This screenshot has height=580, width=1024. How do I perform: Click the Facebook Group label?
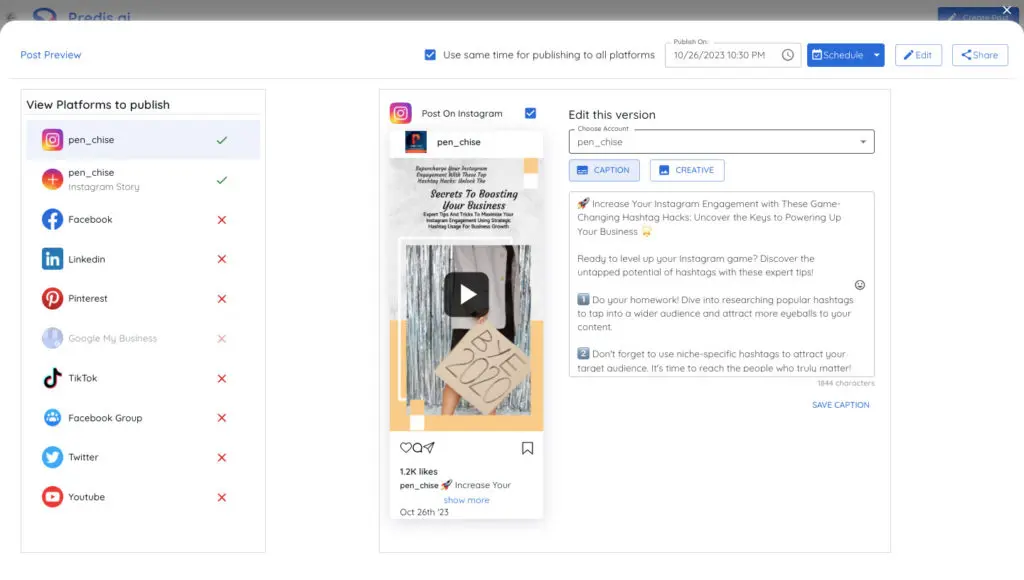point(105,418)
